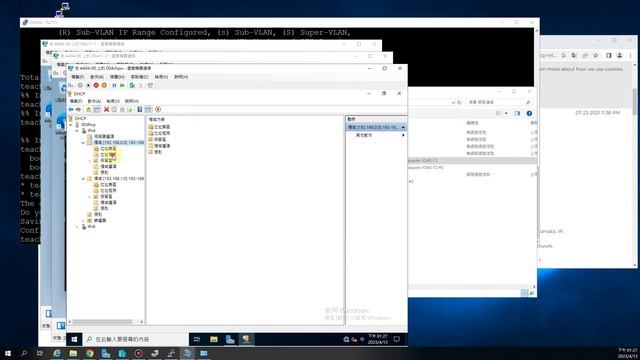Toggle the console tree icon in DHCP toolbar
640x360 pixels.
pos(97,109)
